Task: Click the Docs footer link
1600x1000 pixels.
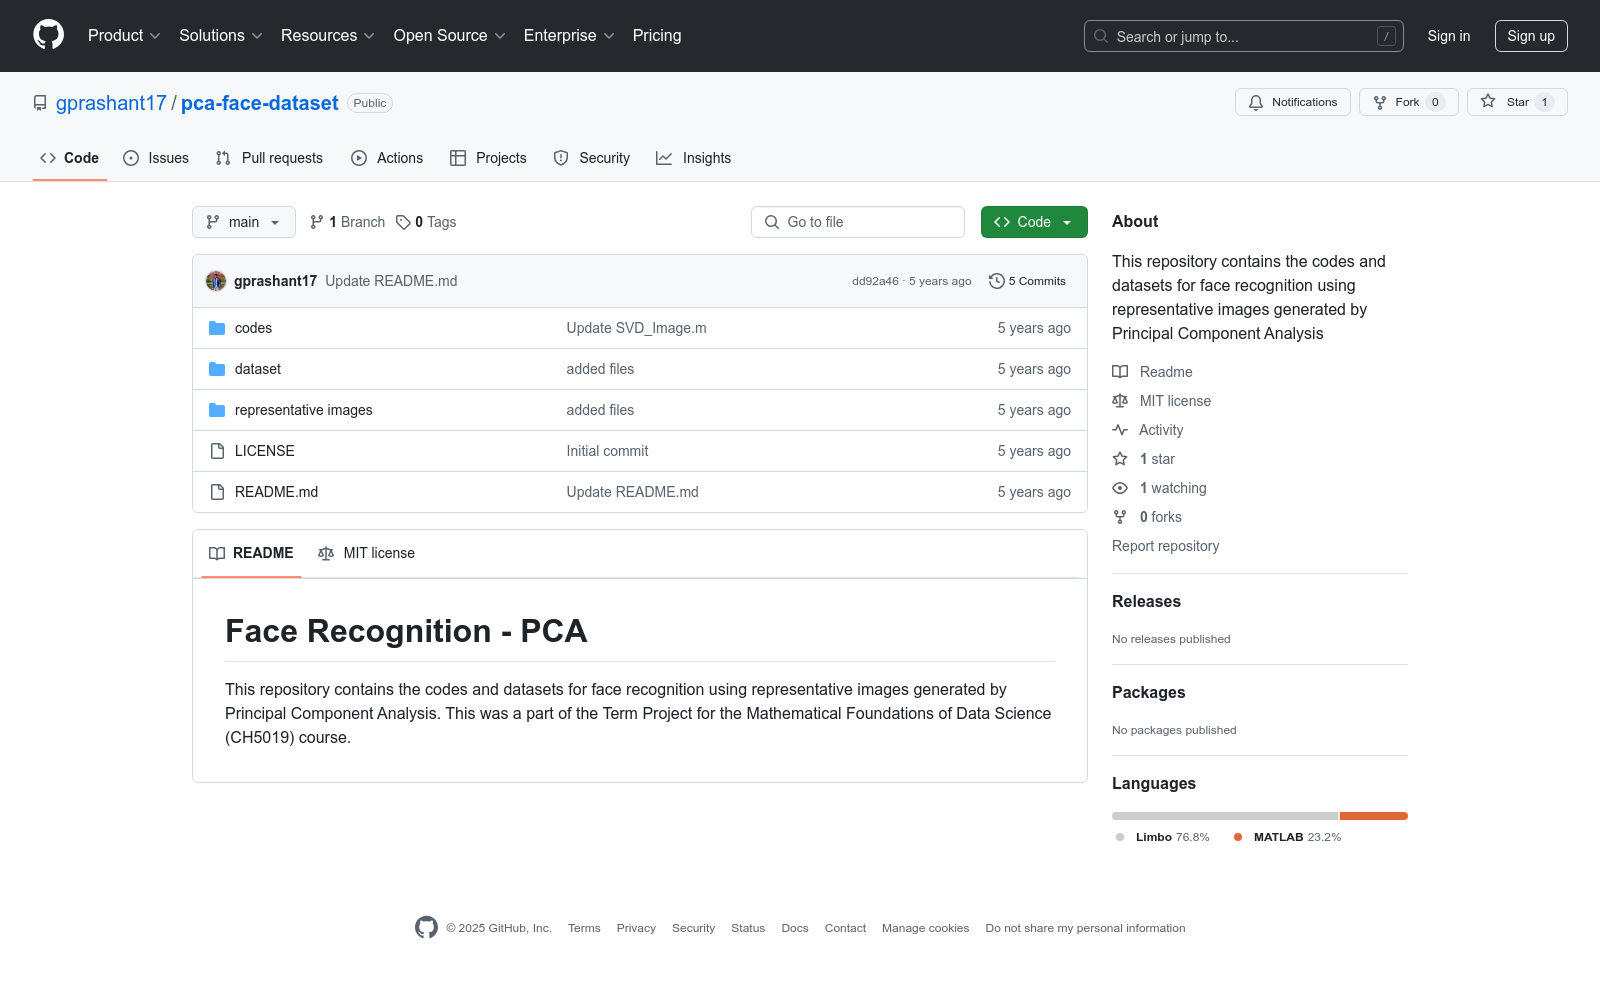Action: [795, 928]
